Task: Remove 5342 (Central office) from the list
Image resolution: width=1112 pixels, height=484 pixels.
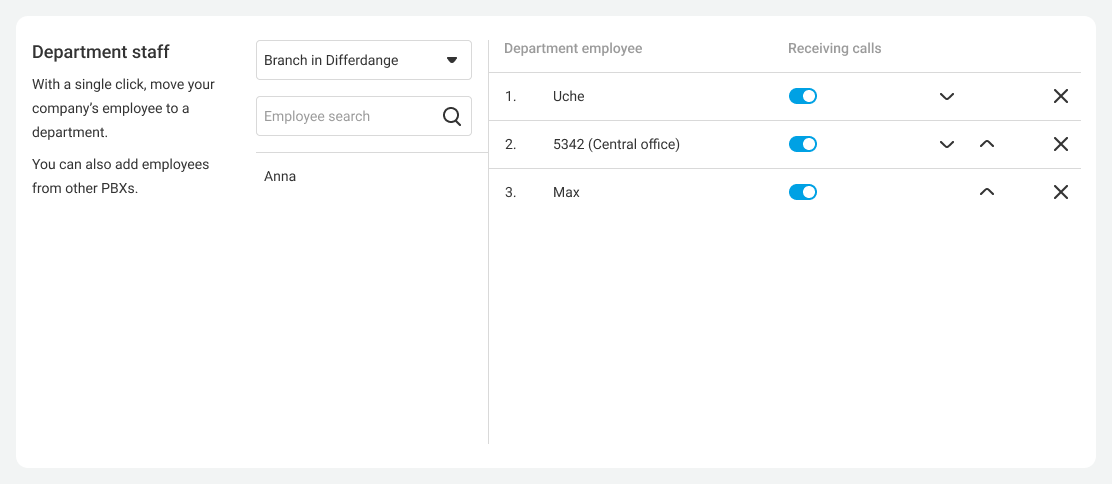Action: coord(1061,144)
